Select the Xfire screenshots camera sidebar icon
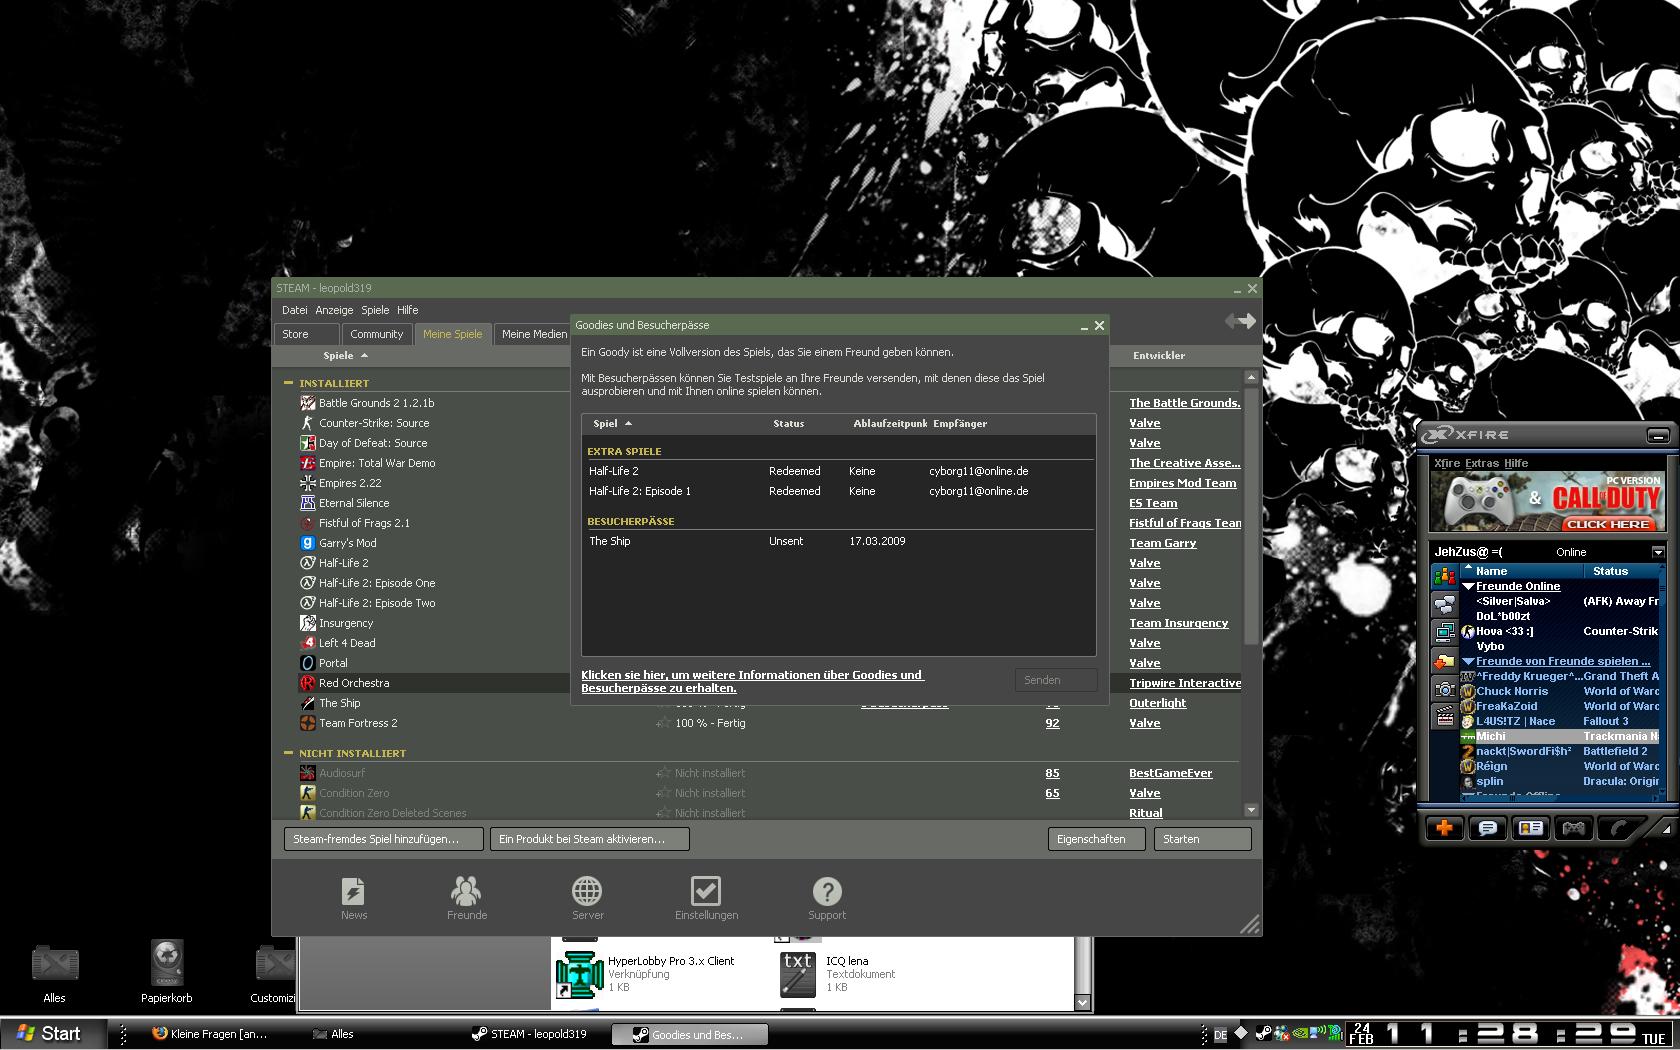This screenshot has width=1680, height=1050. [x=1445, y=688]
